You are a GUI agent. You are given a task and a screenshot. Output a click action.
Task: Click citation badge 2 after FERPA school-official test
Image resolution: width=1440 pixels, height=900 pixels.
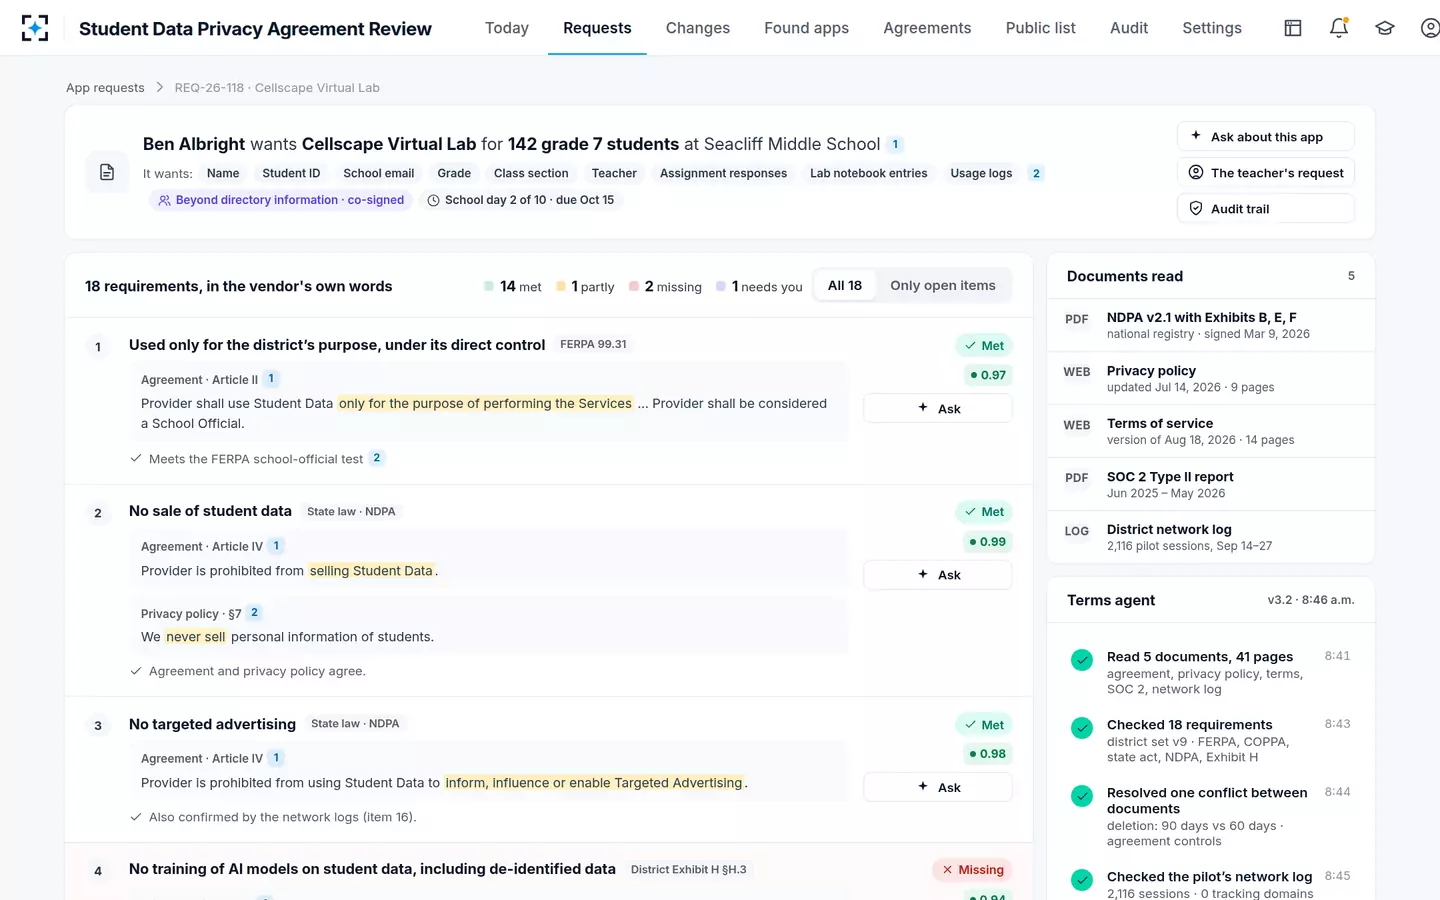pyautogui.click(x=377, y=458)
